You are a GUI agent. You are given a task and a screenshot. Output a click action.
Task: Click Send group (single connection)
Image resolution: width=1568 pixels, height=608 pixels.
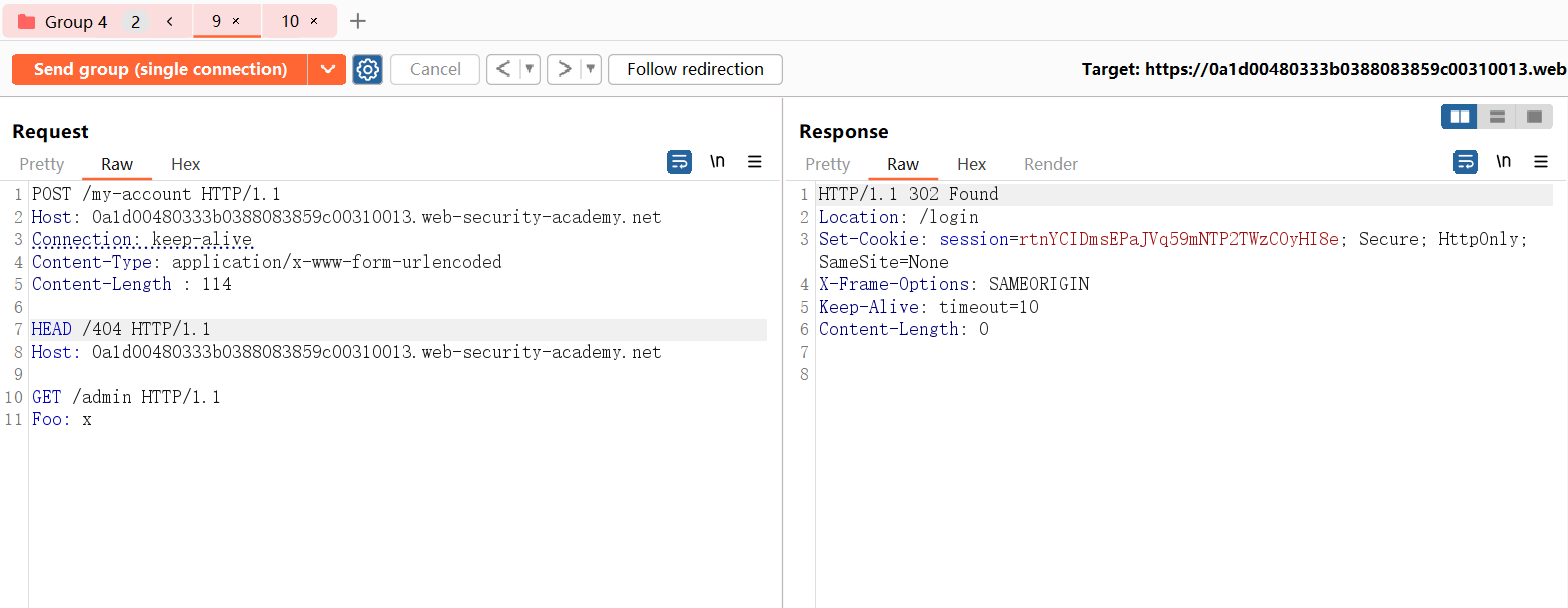pos(160,69)
